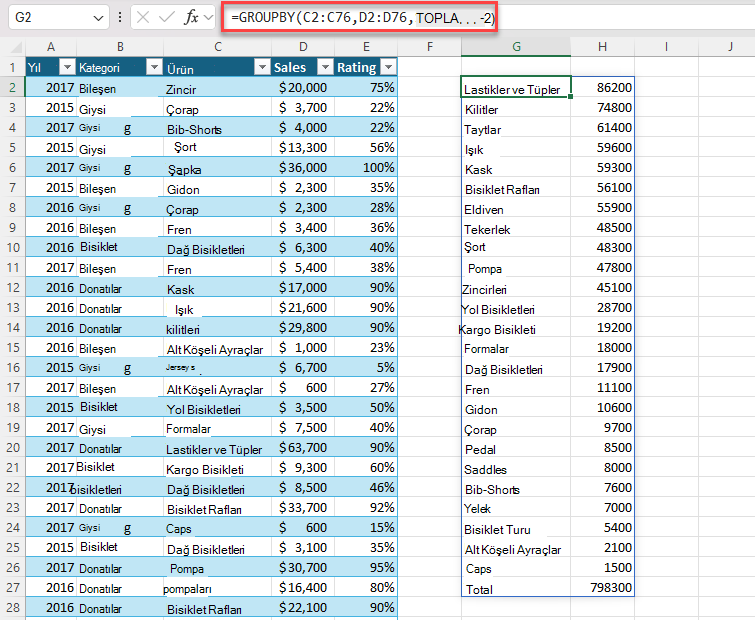755x620 pixels.
Task: Select column G header
Action: 516,47
